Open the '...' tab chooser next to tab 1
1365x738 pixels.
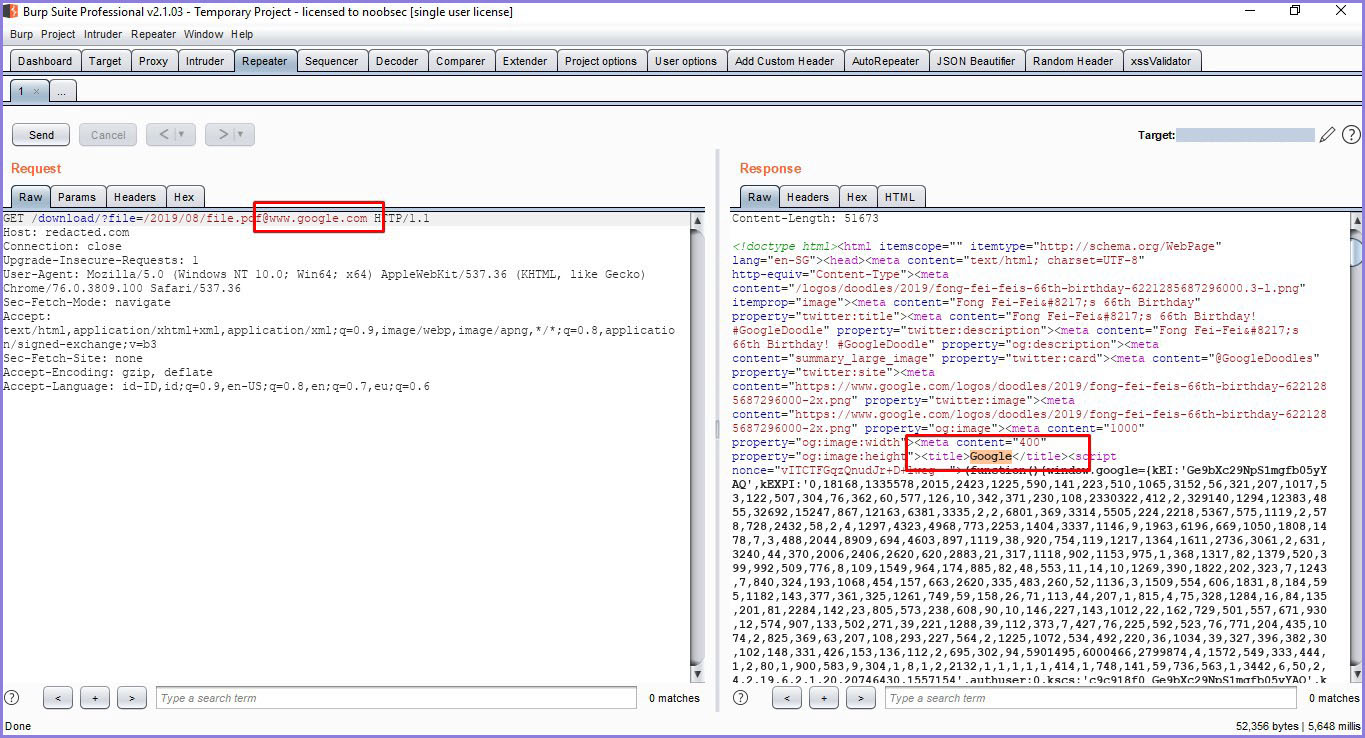(x=62, y=90)
